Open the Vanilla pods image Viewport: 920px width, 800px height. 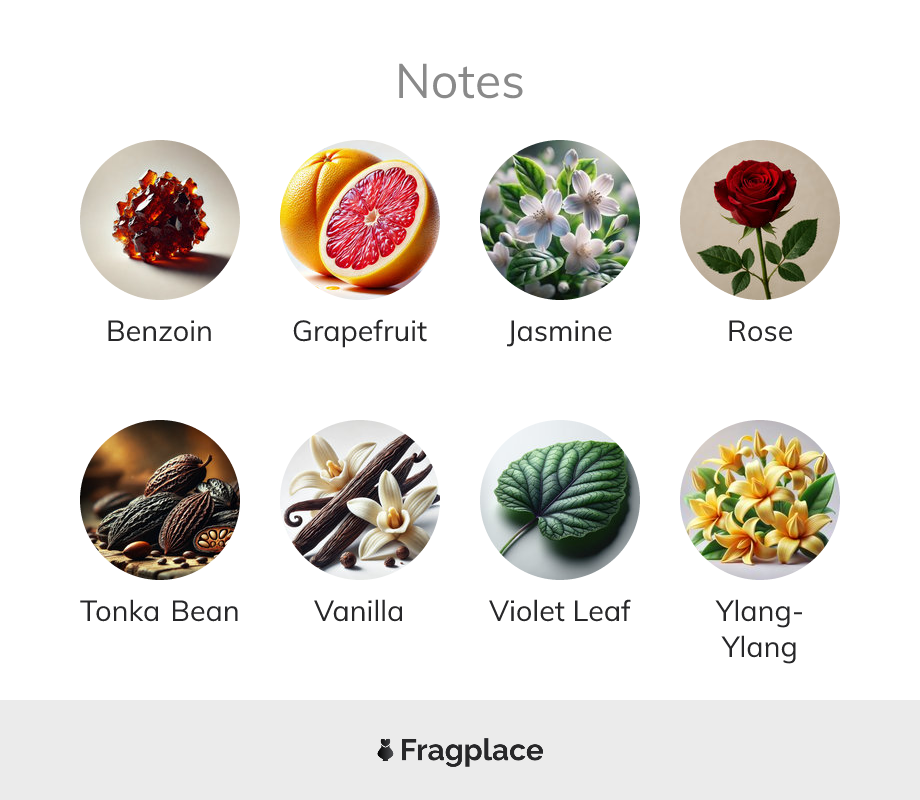click(x=360, y=499)
